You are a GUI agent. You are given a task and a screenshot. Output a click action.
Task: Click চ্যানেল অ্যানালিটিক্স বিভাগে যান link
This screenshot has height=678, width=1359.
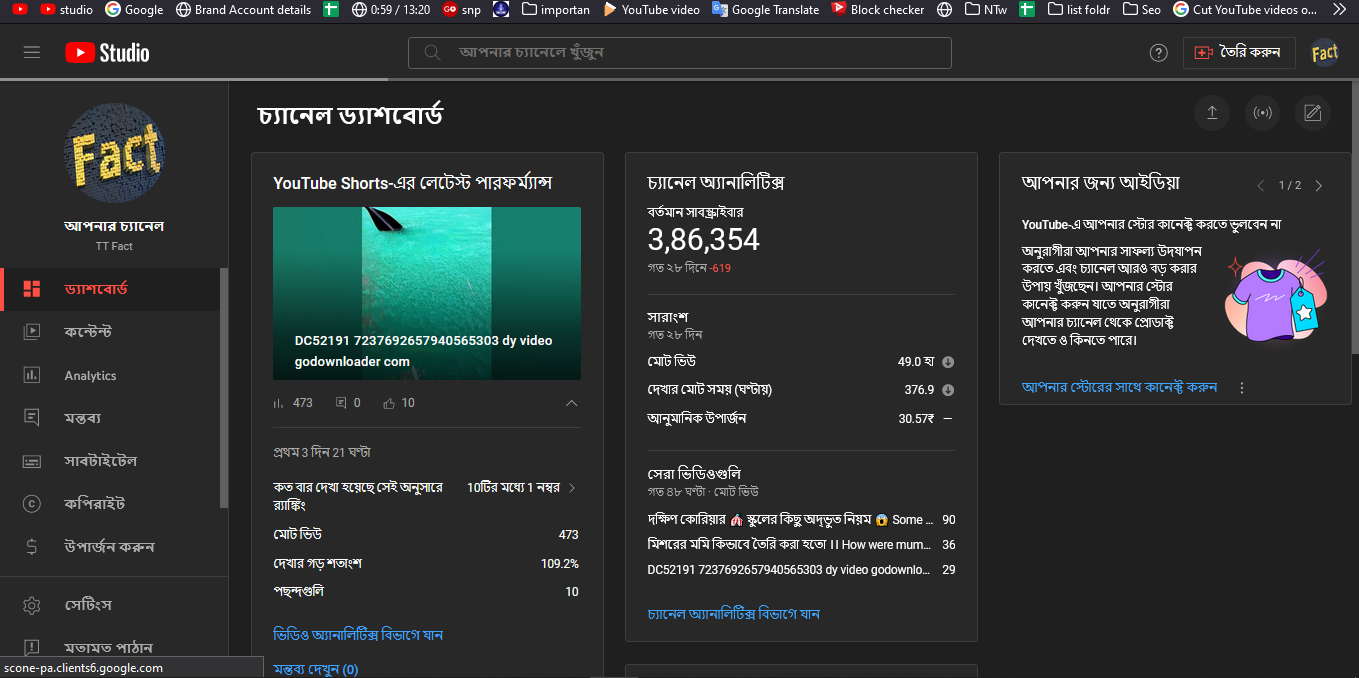[x=733, y=614]
